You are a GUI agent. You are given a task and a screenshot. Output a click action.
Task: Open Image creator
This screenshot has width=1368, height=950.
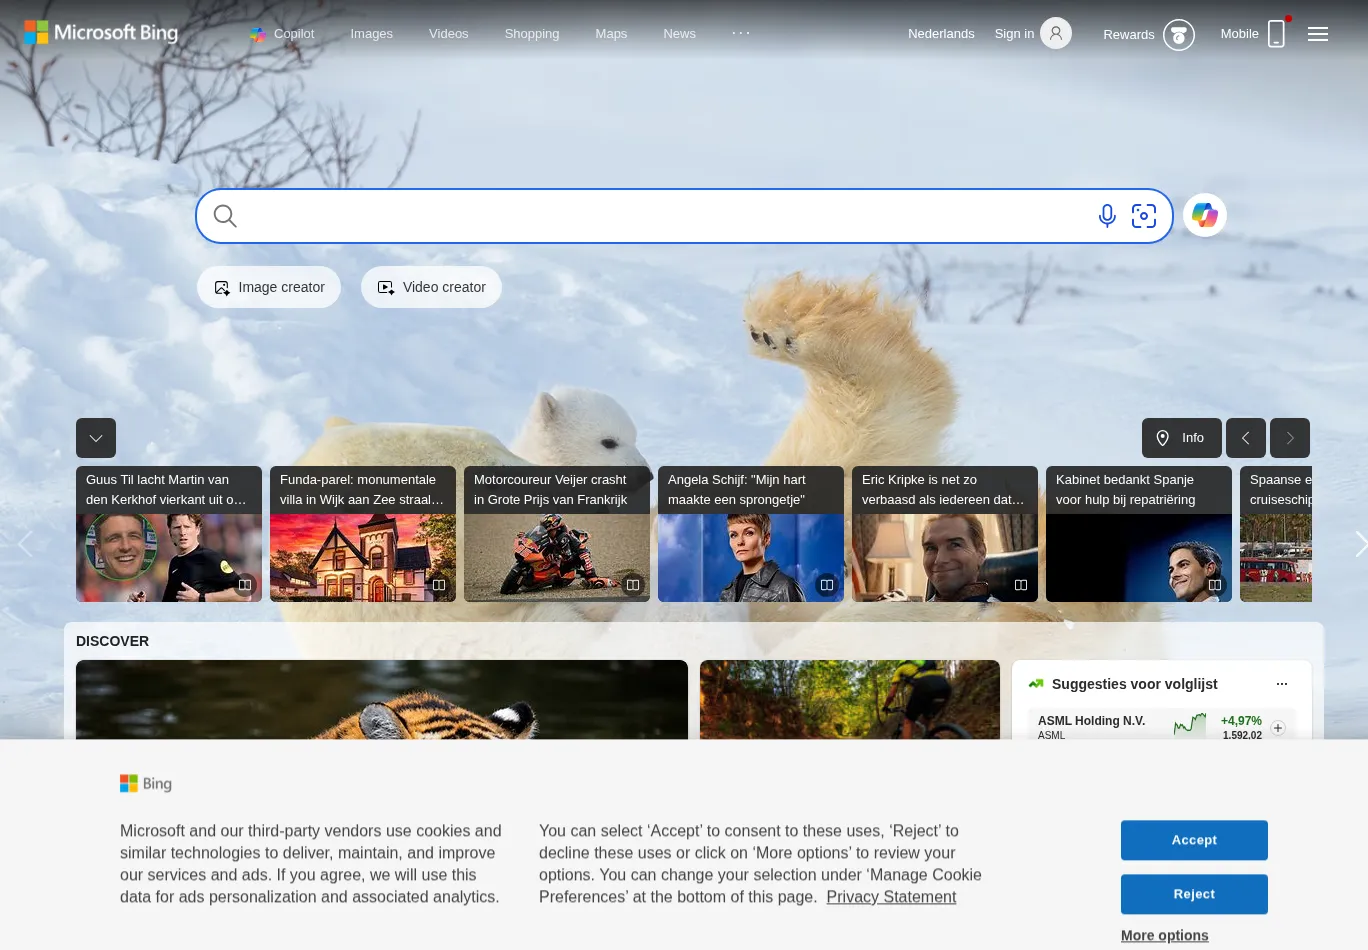tap(269, 287)
